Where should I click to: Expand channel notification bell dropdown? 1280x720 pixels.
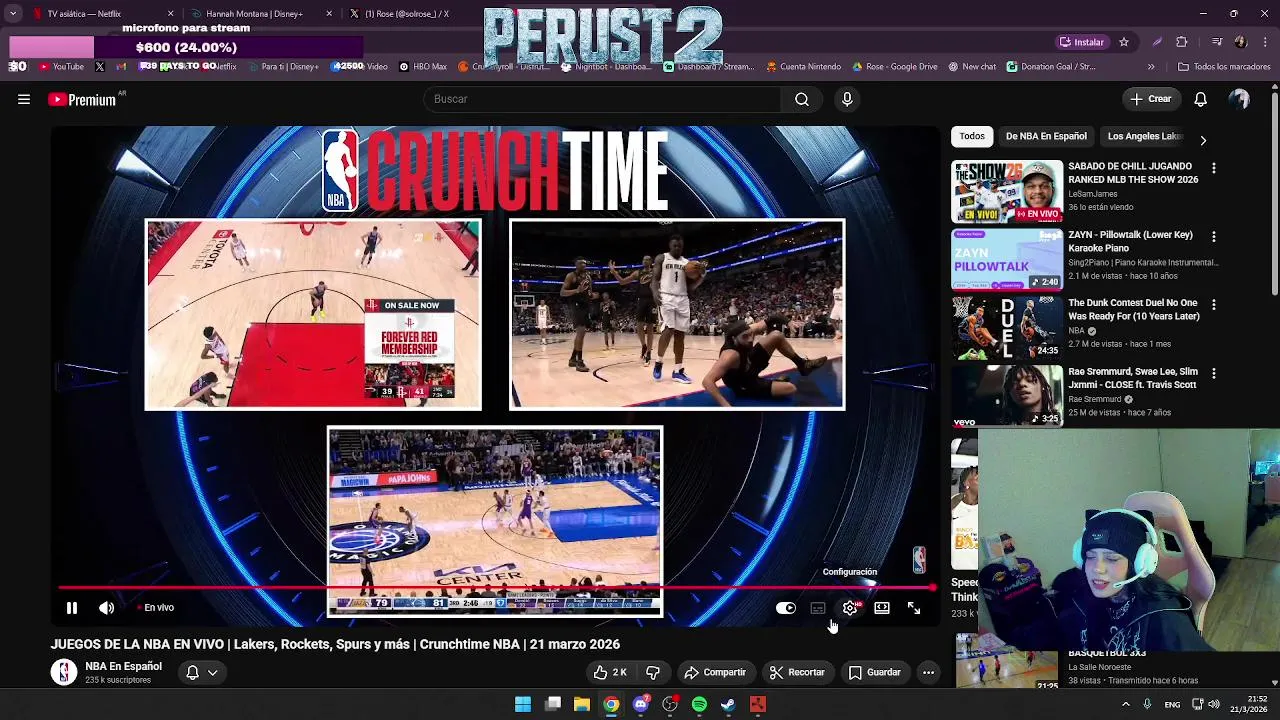[202, 672]
